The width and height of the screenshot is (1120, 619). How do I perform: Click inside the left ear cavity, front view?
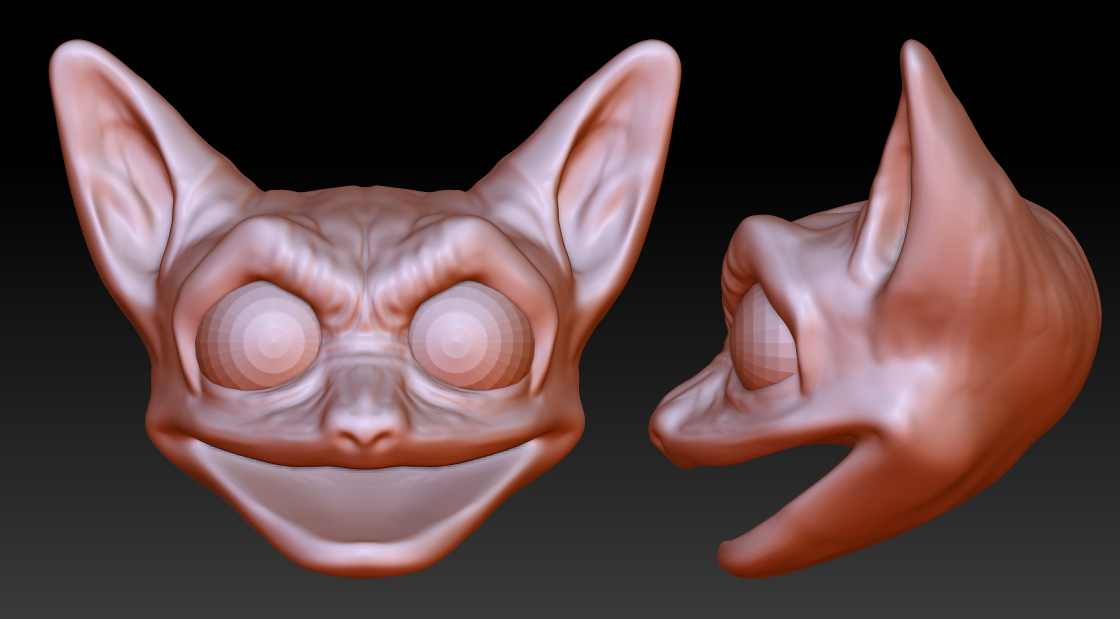pos(125,180)
